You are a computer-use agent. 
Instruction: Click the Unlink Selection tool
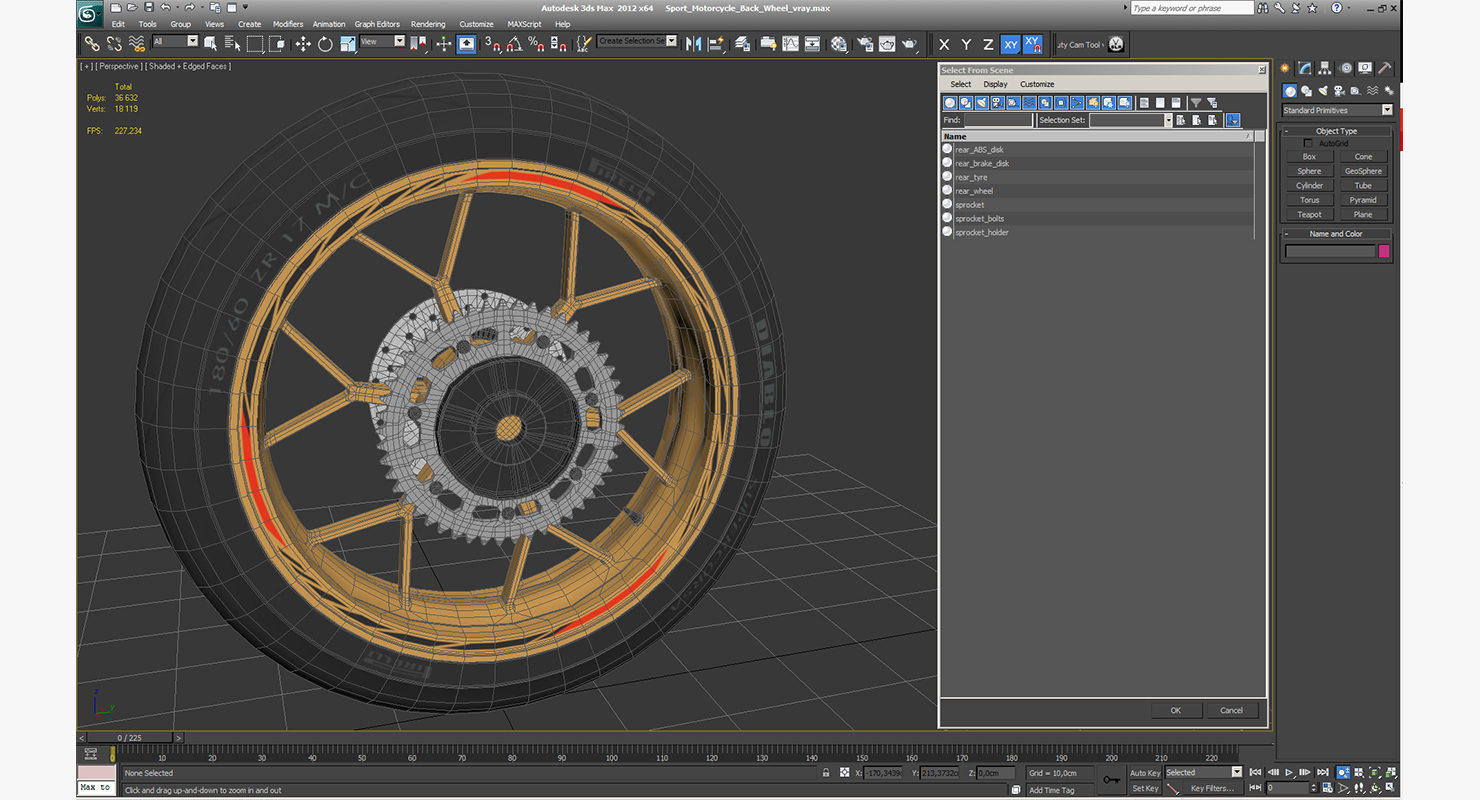coord(114,44)
